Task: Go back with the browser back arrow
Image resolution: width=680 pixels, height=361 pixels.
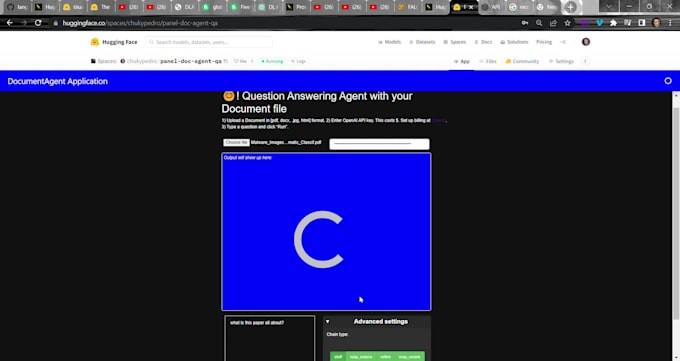Action: [10, 23]
